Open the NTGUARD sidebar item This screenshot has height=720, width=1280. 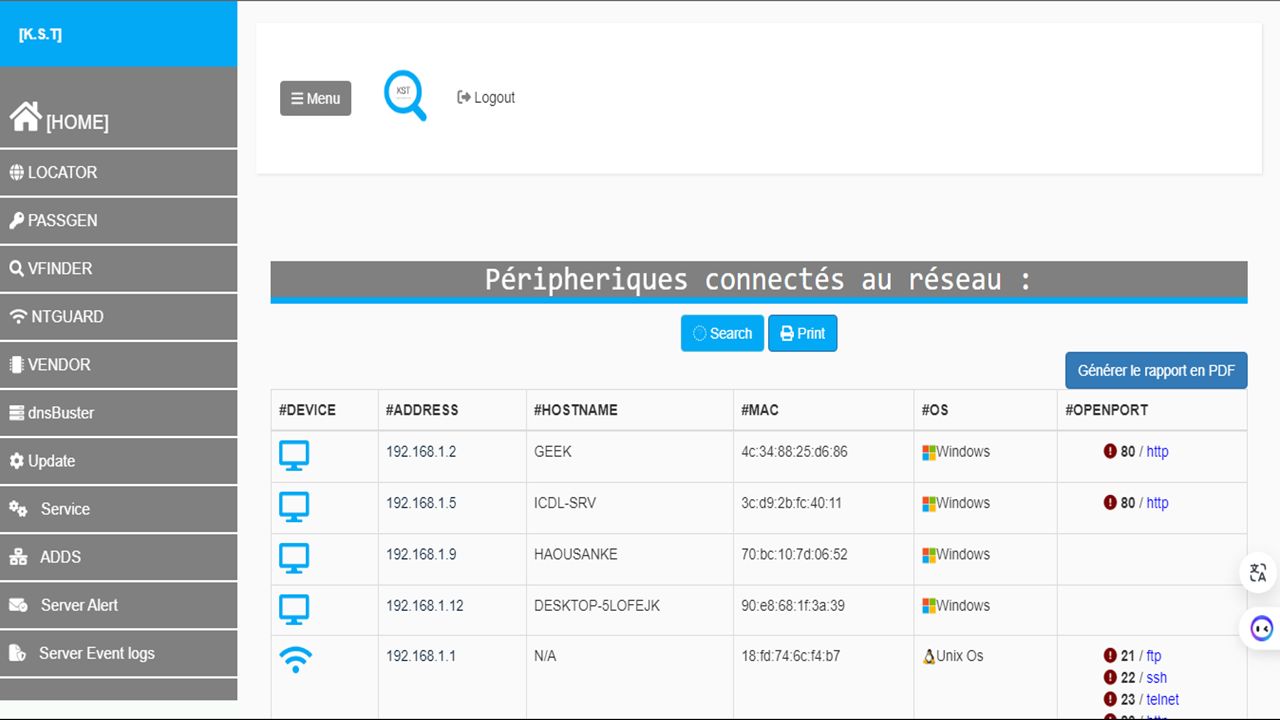click(x=118, y=316)
